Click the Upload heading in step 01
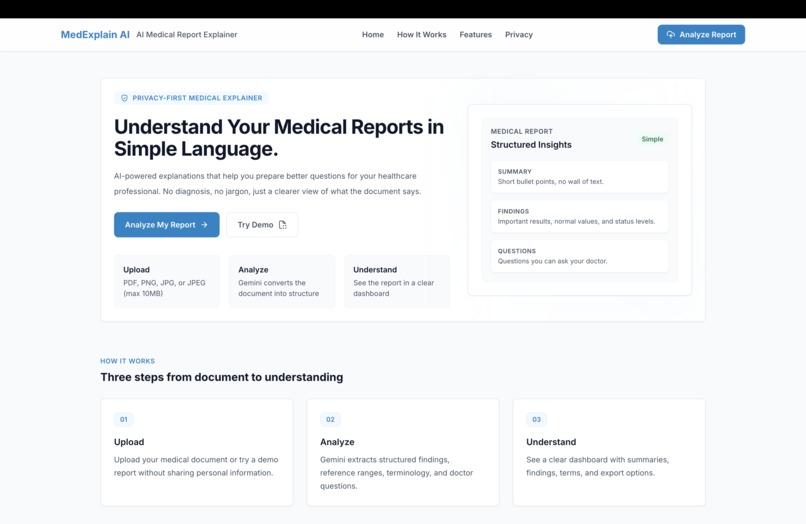 [x=129, y=442]
